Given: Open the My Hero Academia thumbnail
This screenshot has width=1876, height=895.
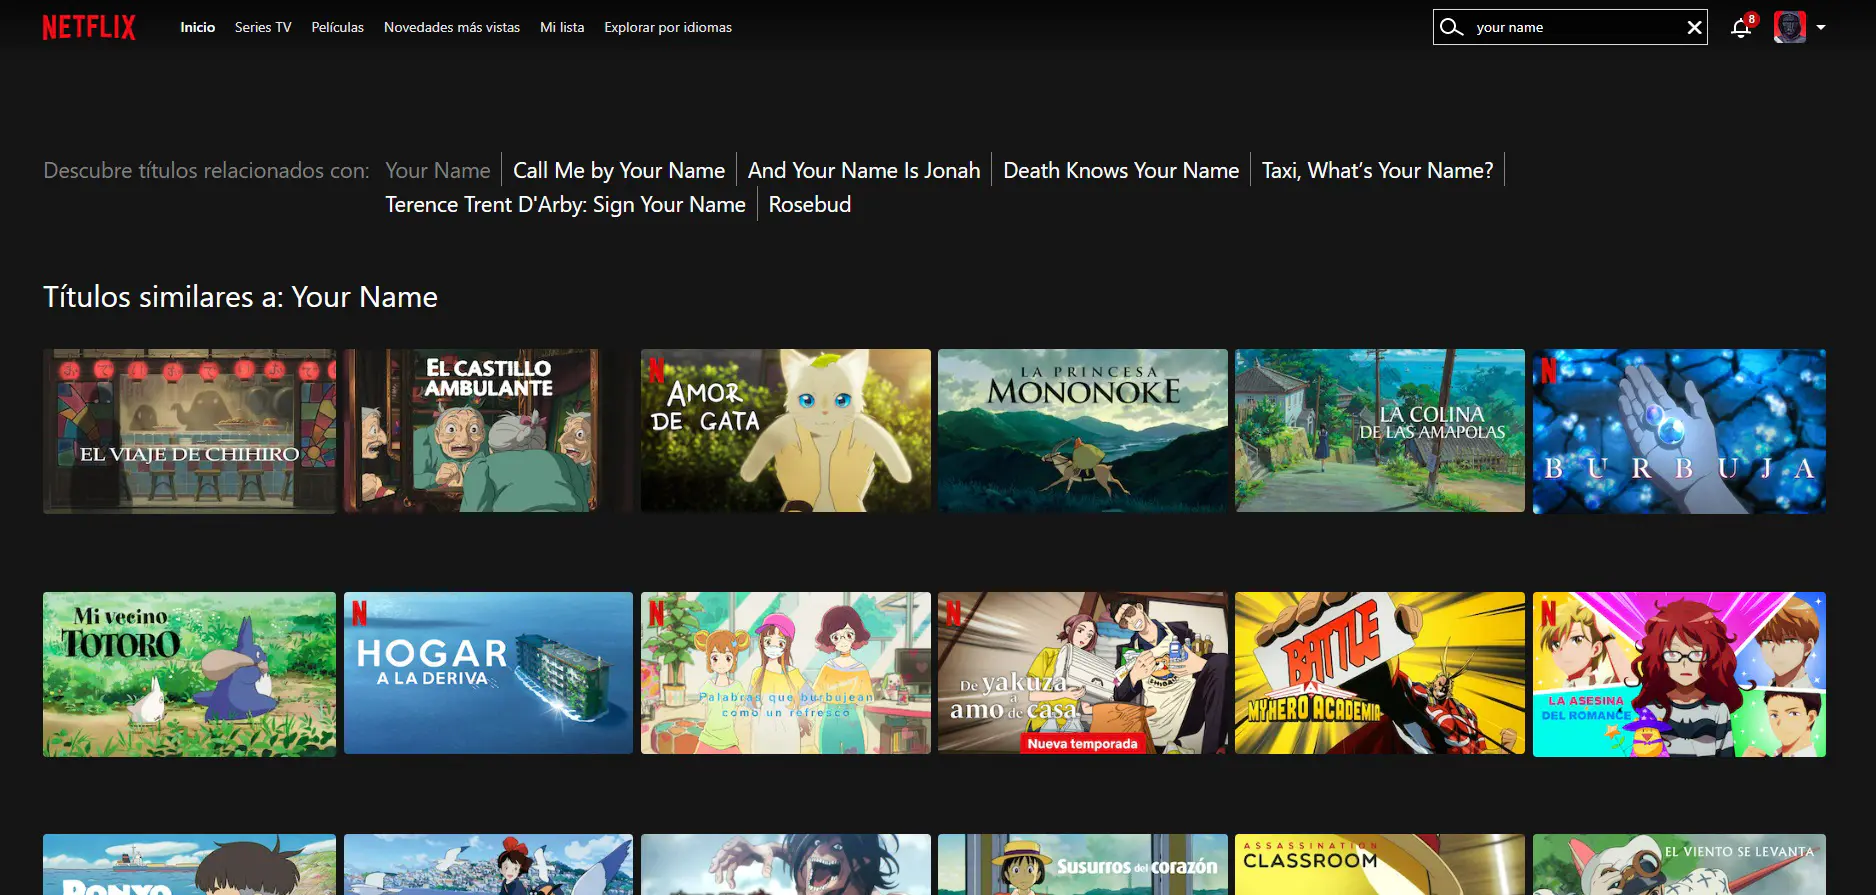Looking at the screenshot, I should 1380,674.
